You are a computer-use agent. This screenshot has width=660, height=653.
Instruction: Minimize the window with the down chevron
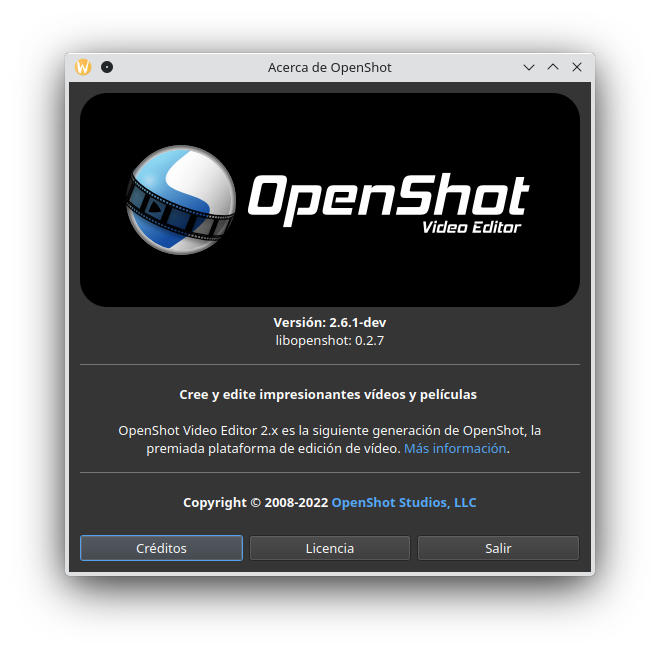529,67
